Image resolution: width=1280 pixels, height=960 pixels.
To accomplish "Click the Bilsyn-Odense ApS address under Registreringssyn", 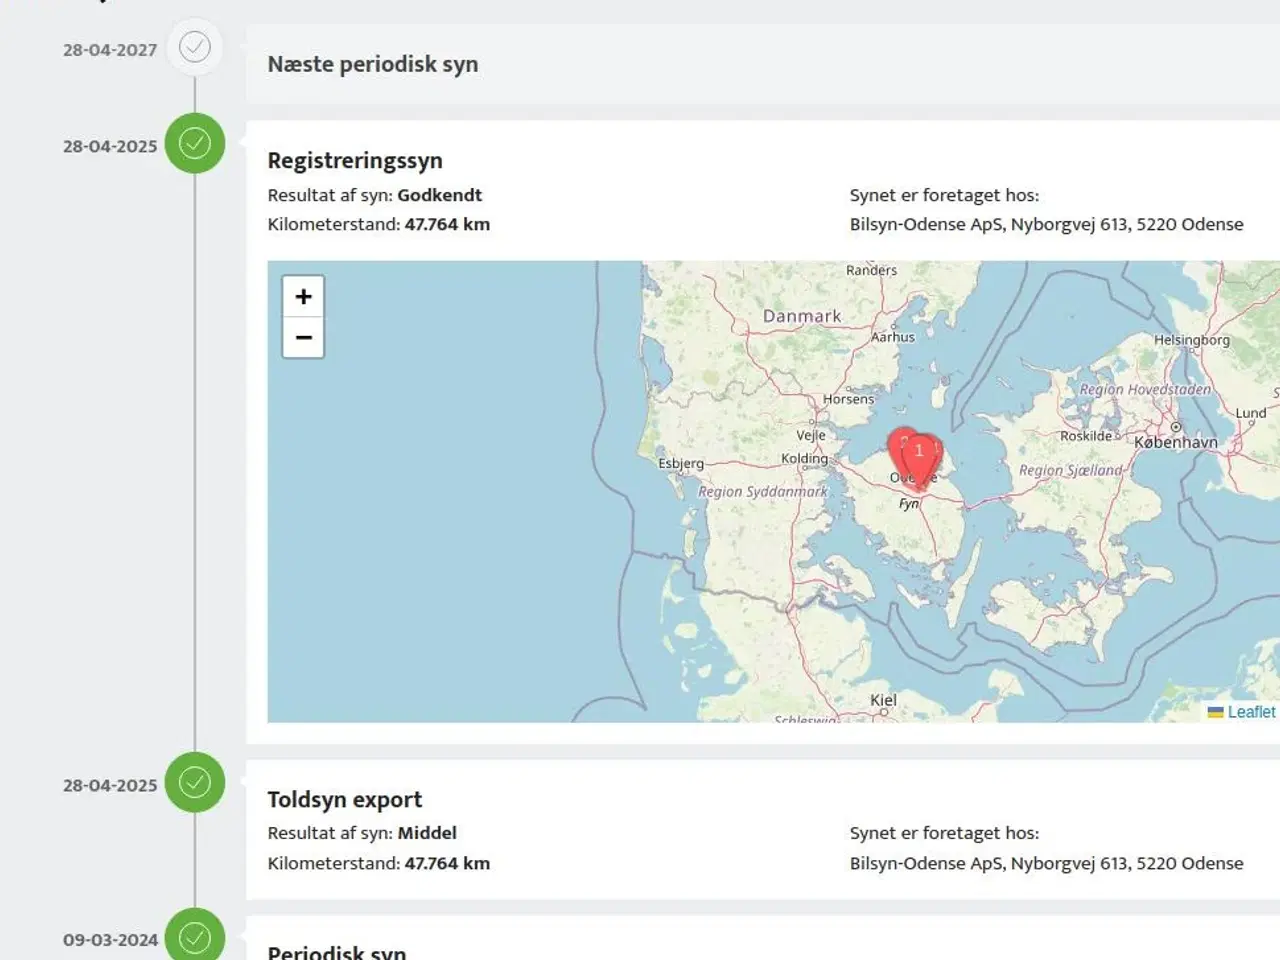I will (1047, 224).
